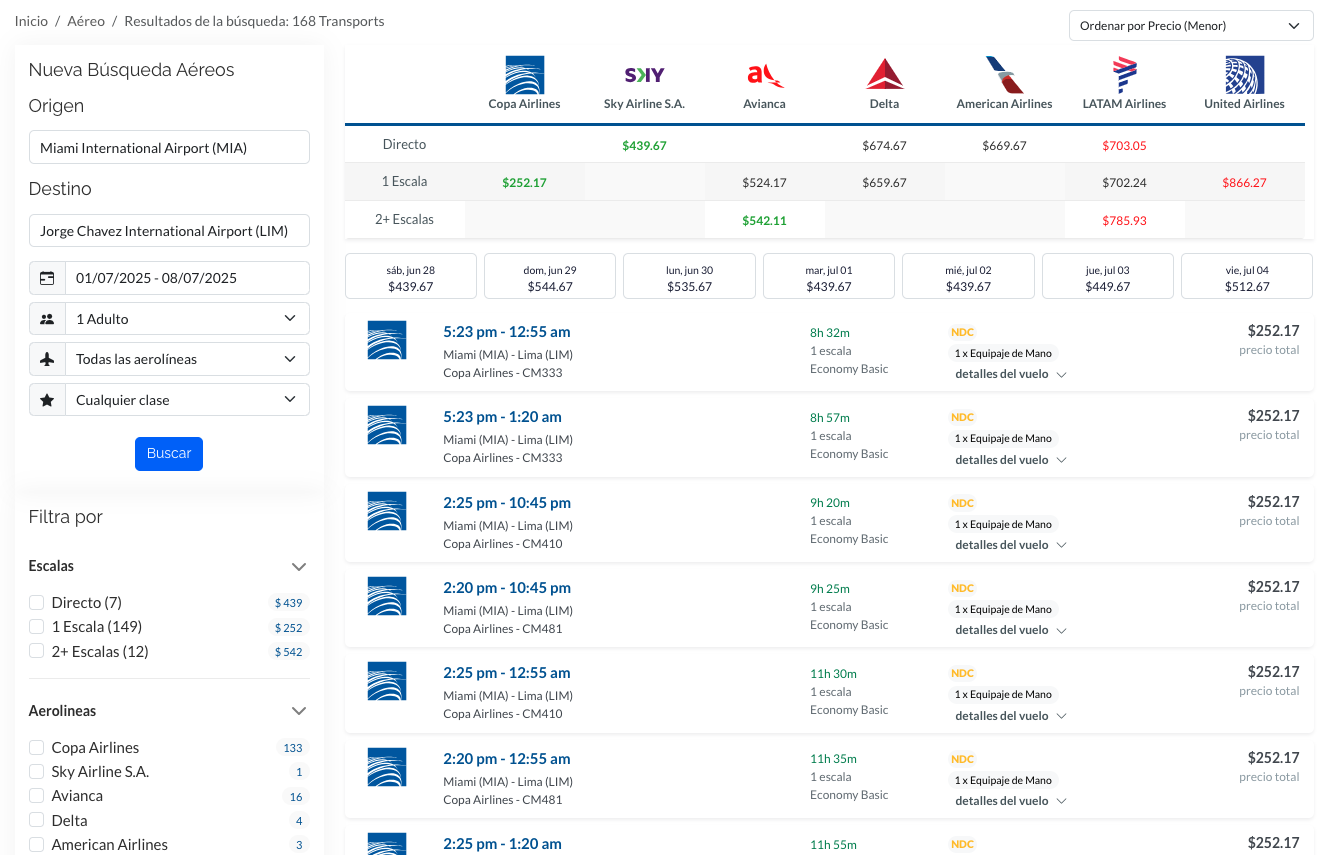
Task: Open the 1 Adulto passengers dropdown
Action: tap(187, 319)
